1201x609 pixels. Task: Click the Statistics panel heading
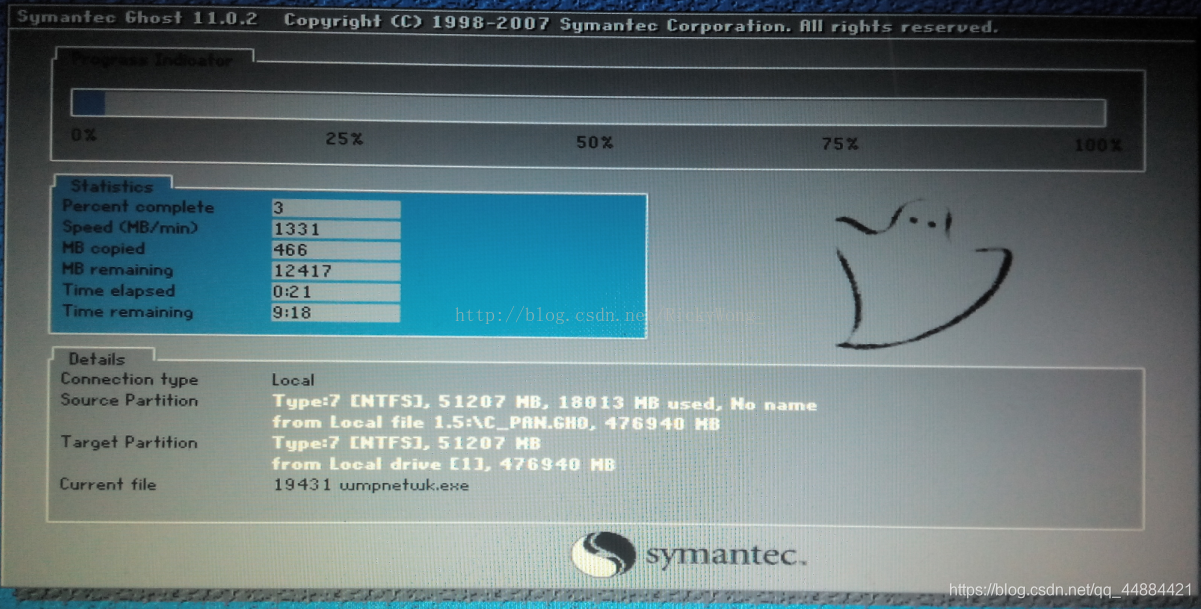[111, 186]
